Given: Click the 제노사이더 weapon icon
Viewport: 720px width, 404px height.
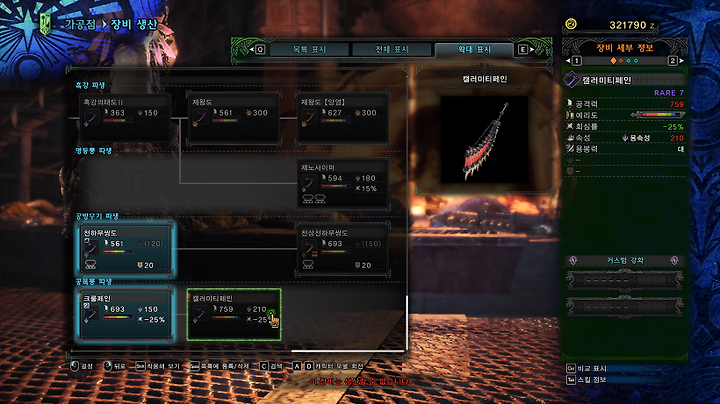Looking at the screenshot, I should click(309, 184).
